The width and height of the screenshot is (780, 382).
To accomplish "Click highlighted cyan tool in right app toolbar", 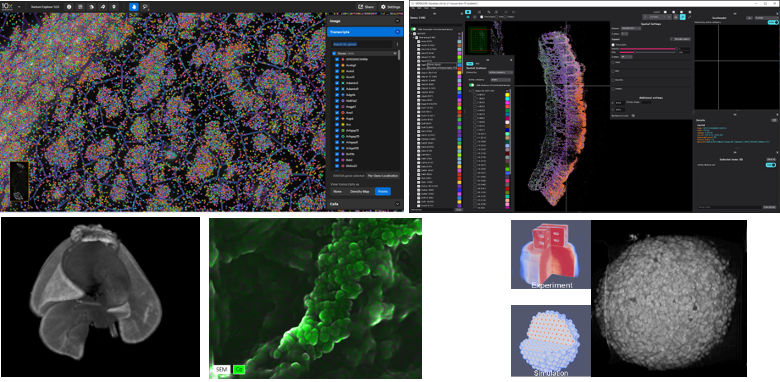I will (468, 11).
